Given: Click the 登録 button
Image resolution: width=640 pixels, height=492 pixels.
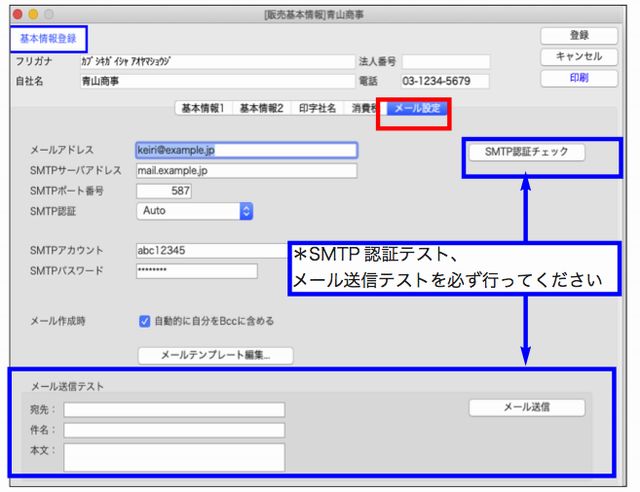Looking at the screenshot, I should 578,35.
